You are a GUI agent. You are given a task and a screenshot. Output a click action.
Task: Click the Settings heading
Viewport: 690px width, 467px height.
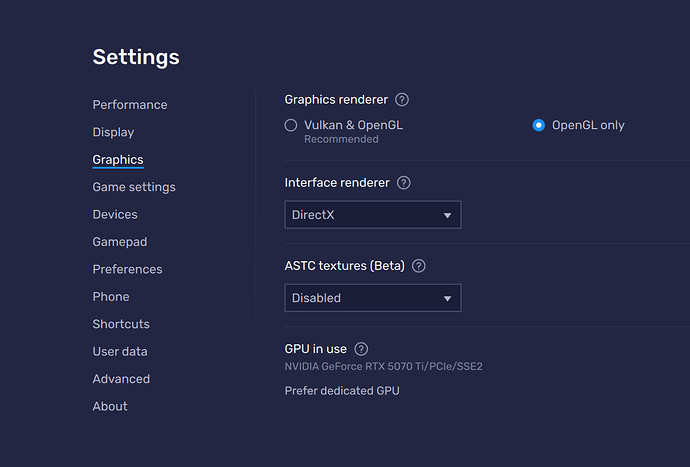click(136, 57)
